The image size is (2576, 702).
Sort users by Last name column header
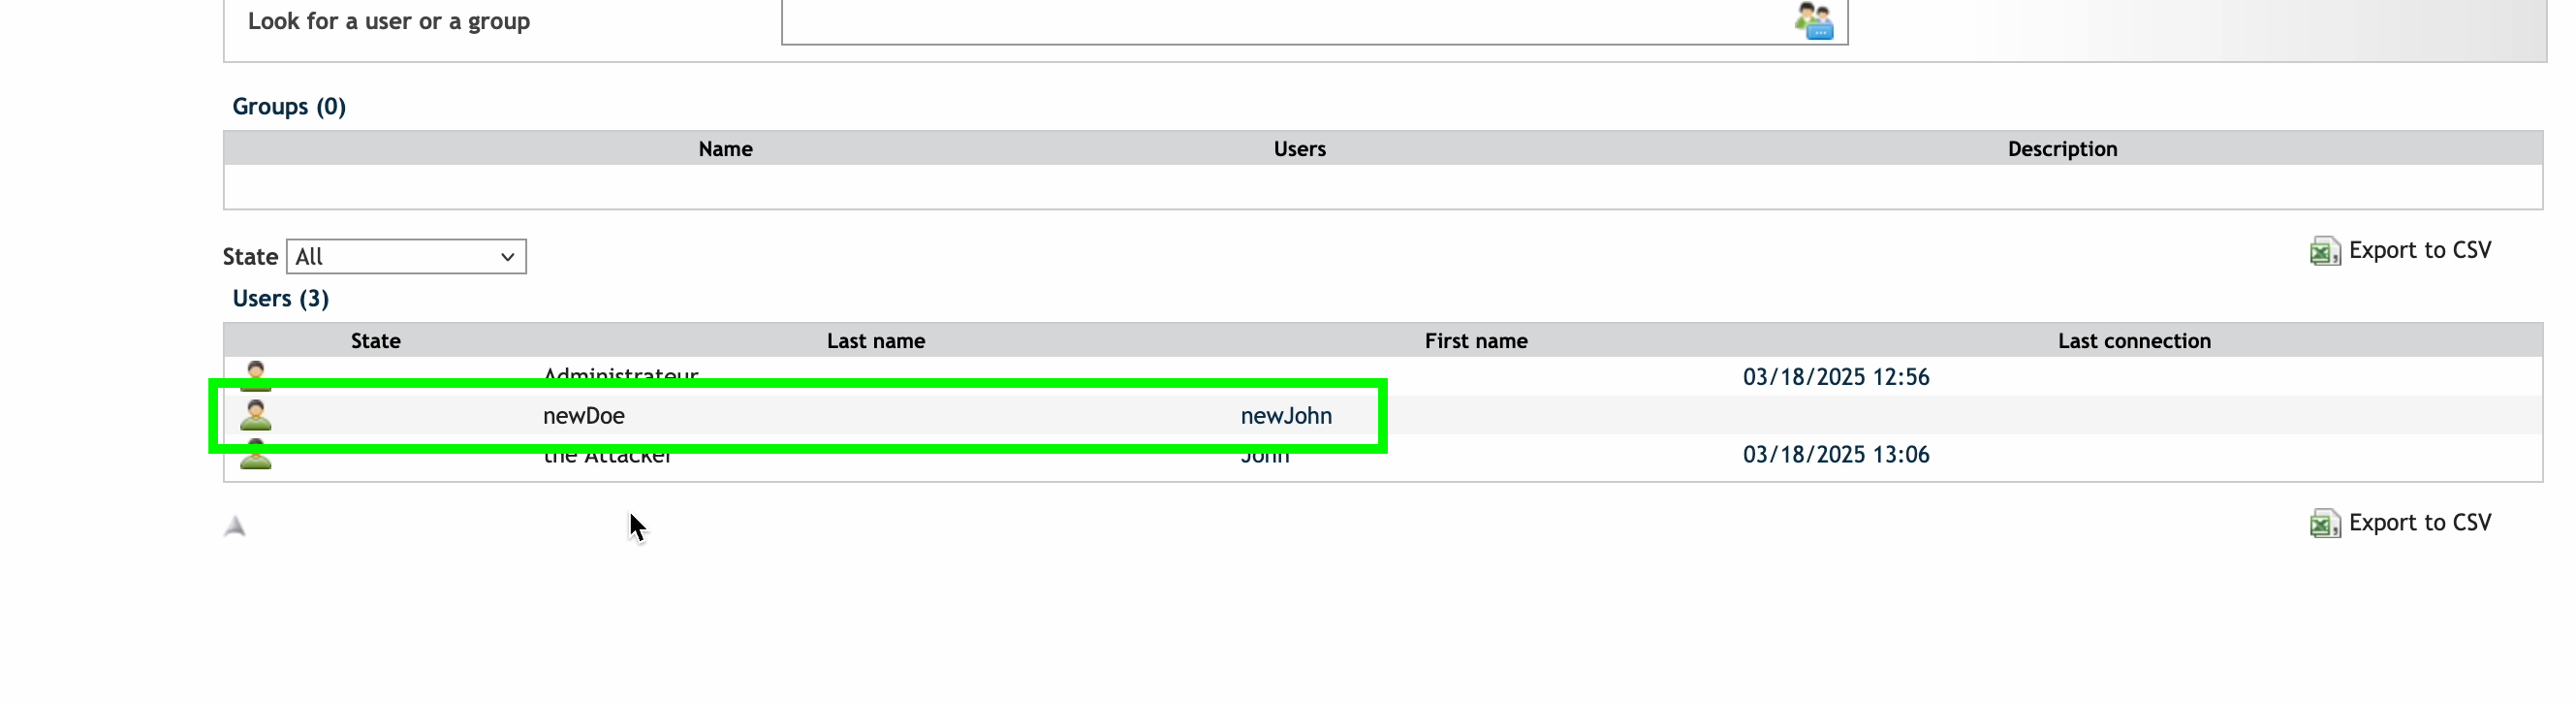pyautogui.click(x=876, y=341)
